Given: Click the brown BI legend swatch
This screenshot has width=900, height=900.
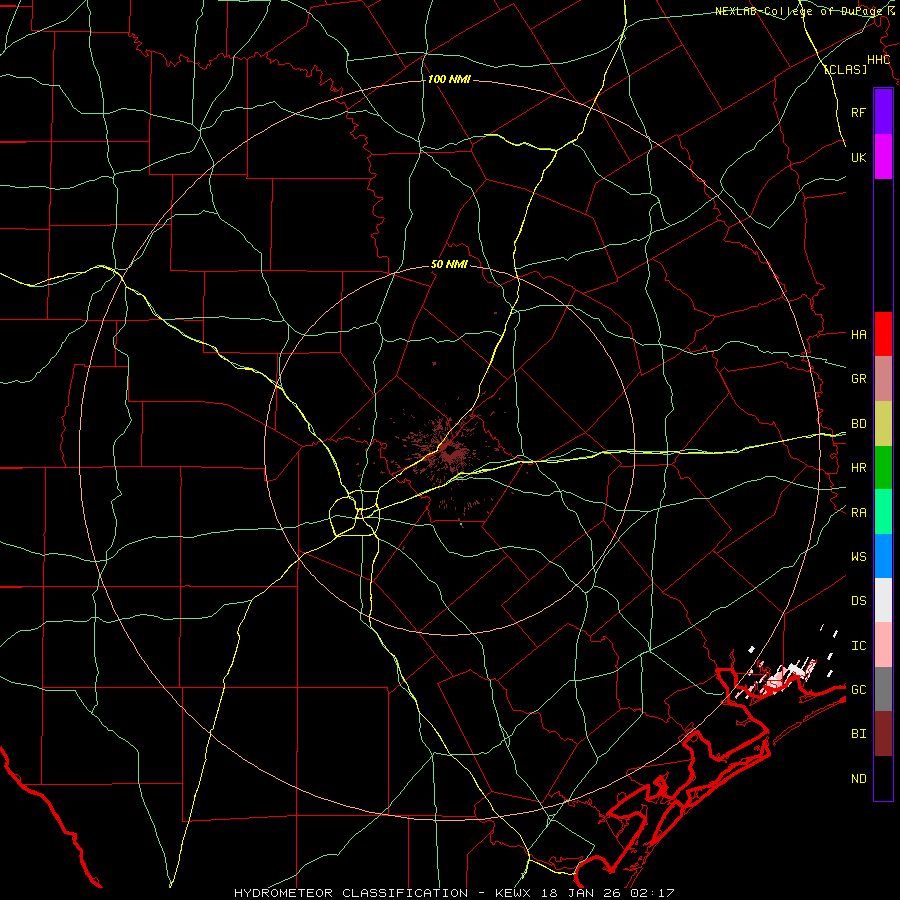Looking at the screenshot, I should (883, 734).
